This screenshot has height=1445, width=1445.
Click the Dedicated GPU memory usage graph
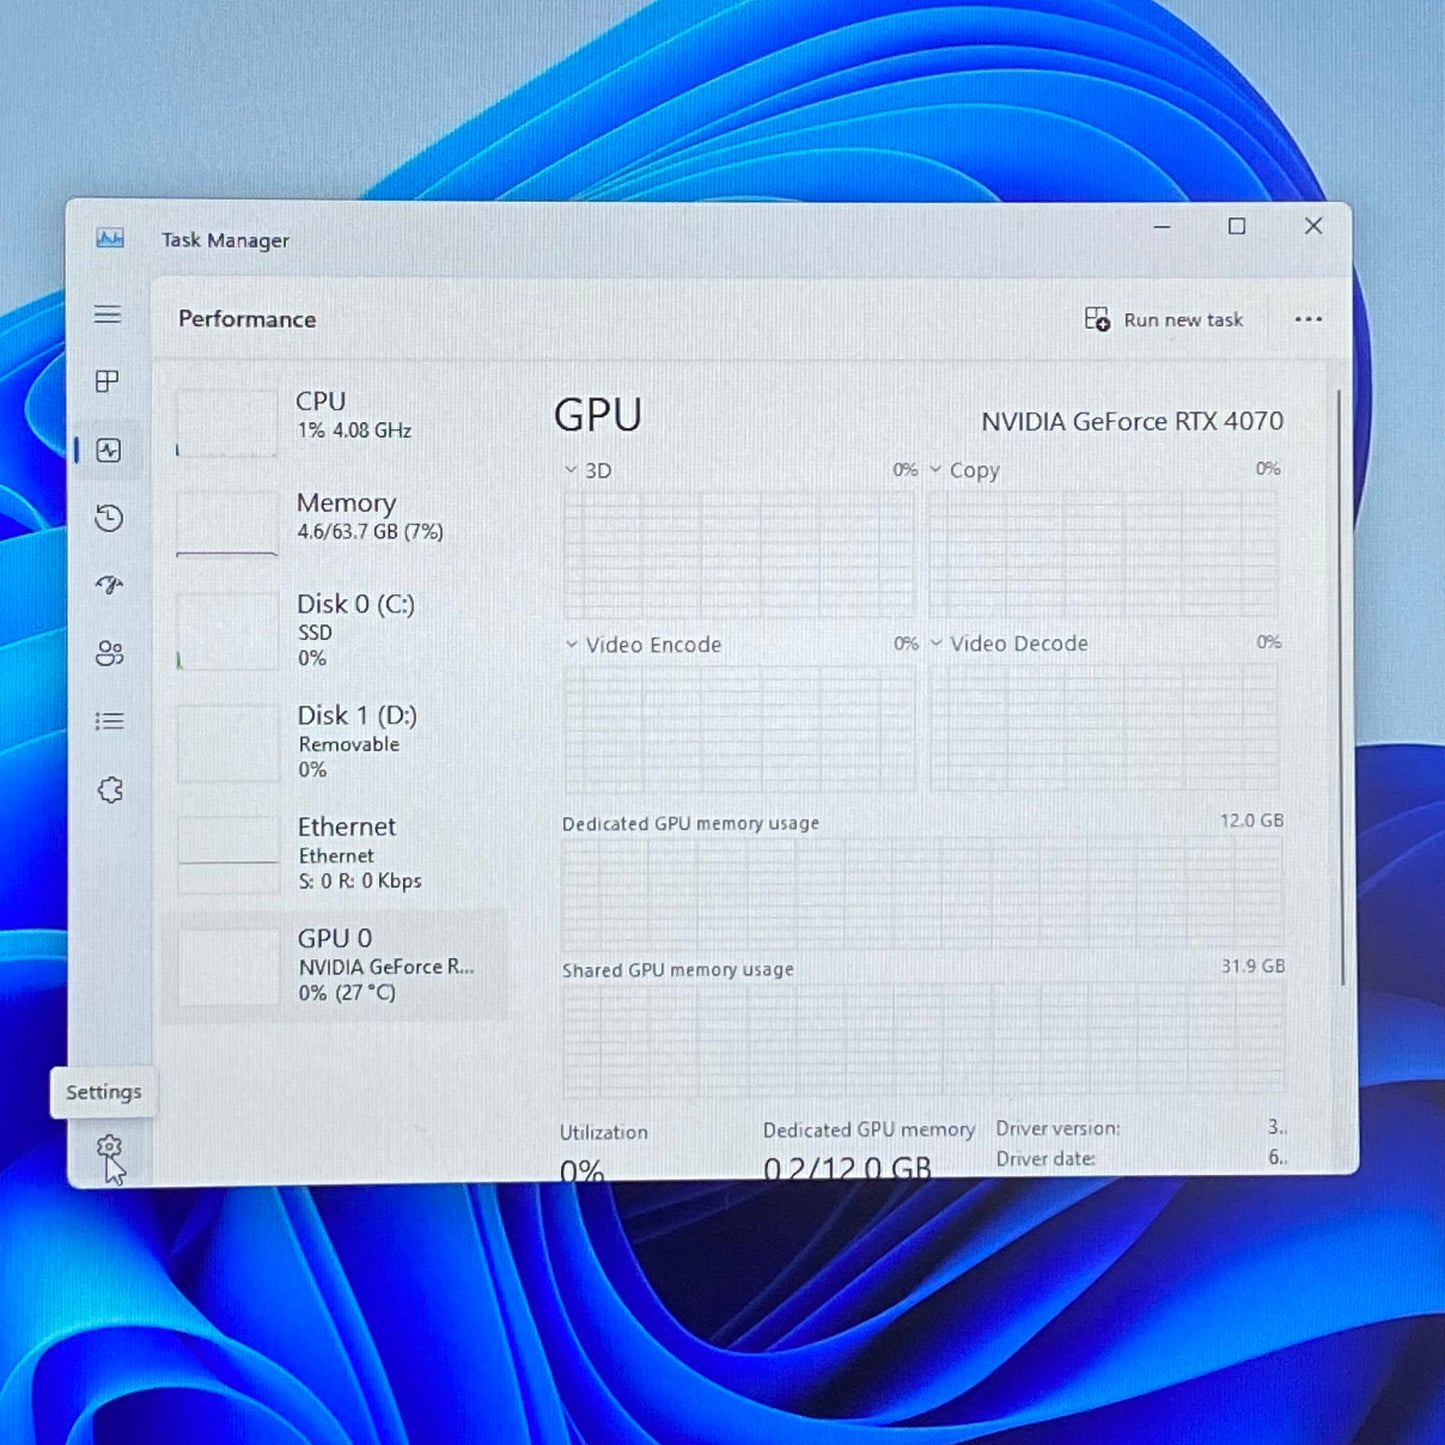click(923, 894)
